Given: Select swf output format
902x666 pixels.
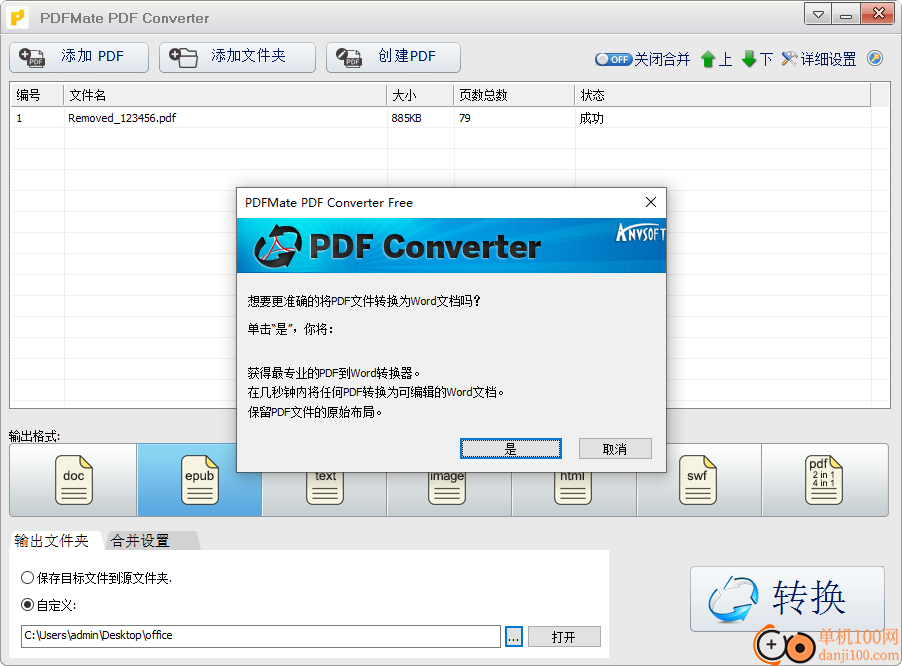Looking at the screenshot, I should tap(697, 480).
